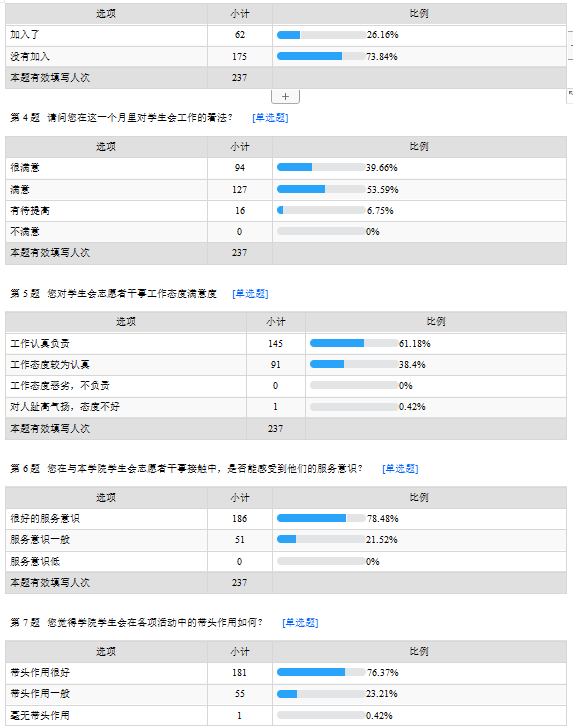Click the 73.84% progress bar for 没有加入

pyautogui.click(x=321, y=56)
